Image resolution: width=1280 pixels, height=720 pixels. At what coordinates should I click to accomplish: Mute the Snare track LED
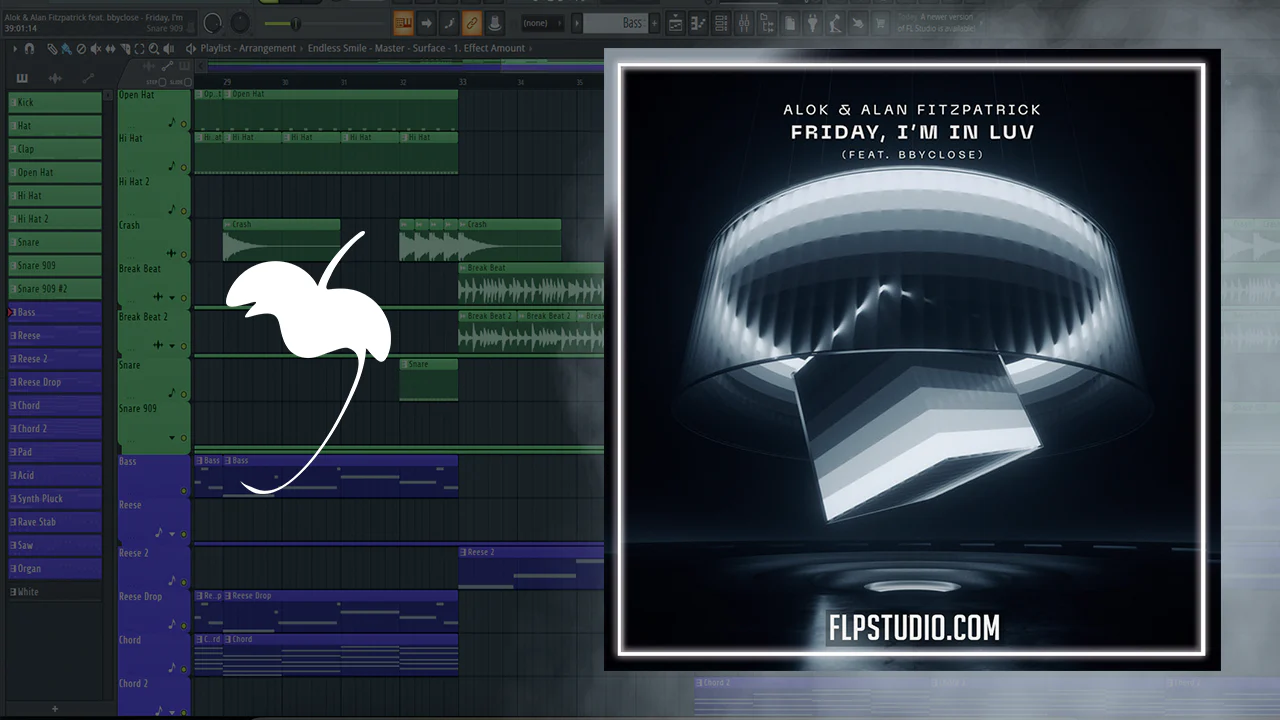coord(183,394)
